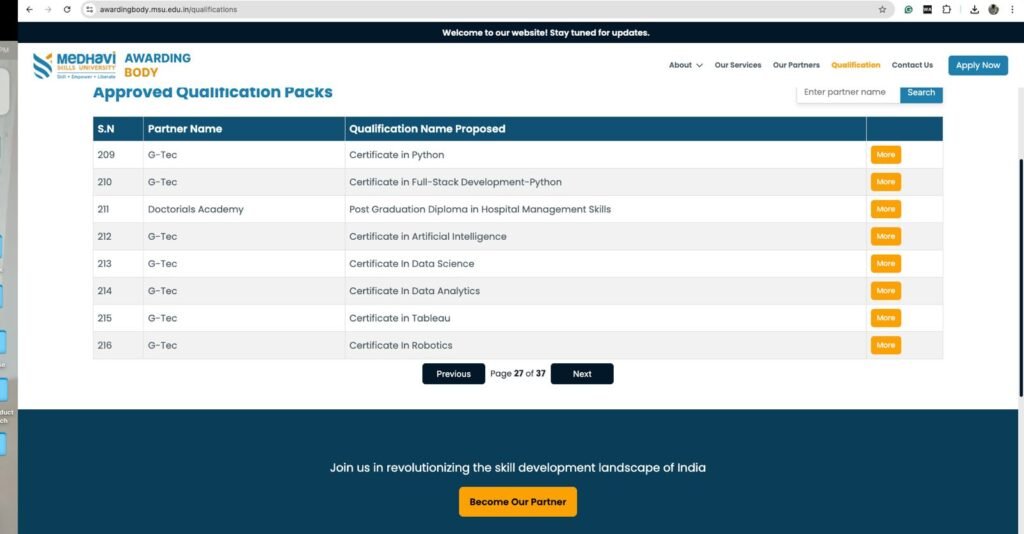This screenshot has height=534, width=1024.
Task: Go to the Next page
Action: 582,374
